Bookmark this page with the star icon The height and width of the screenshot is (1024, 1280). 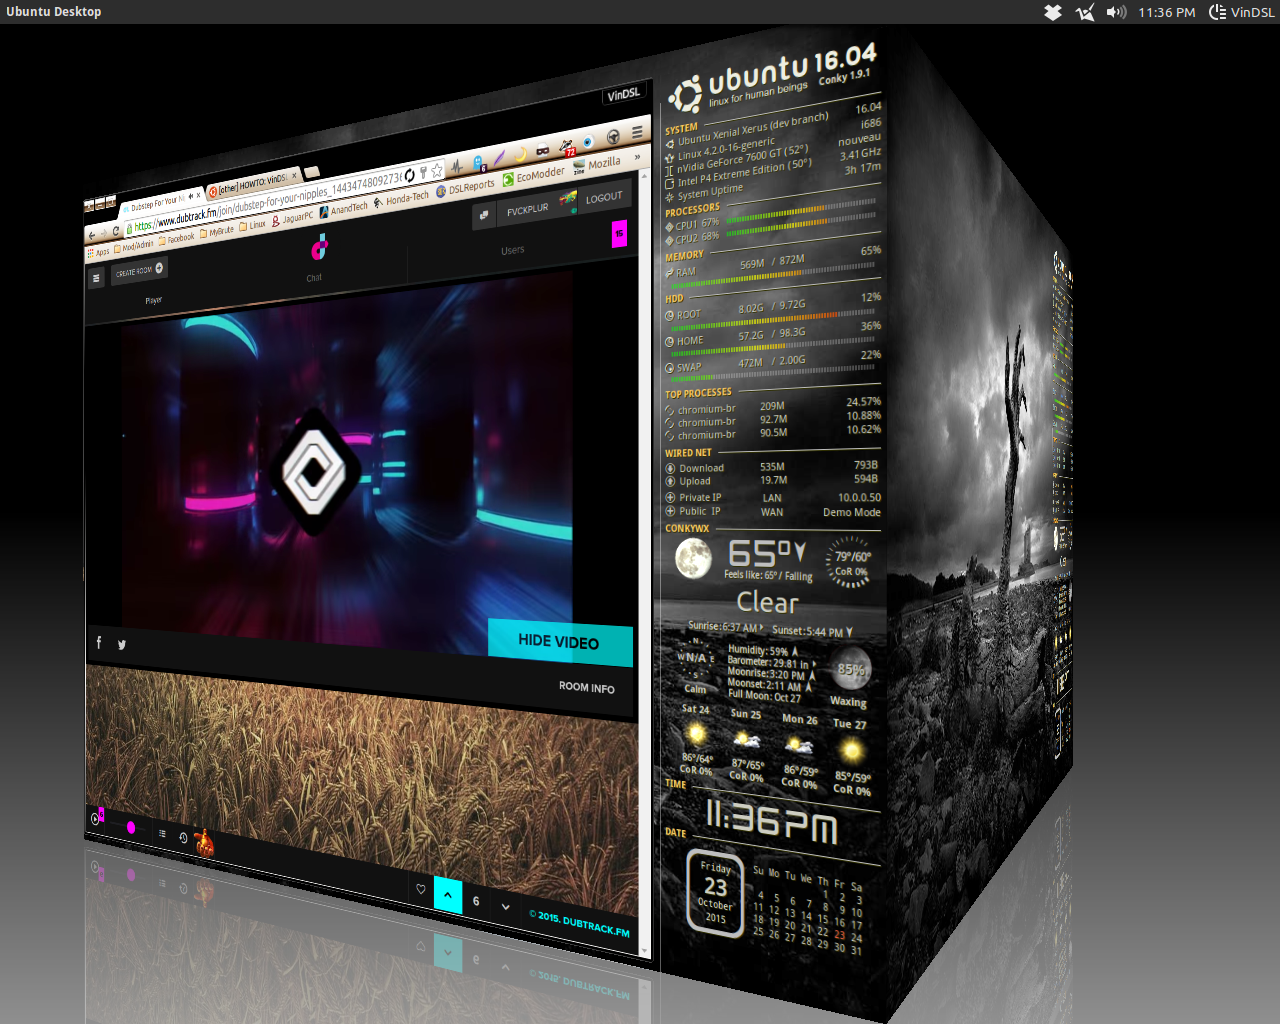(x=437, y=170)
